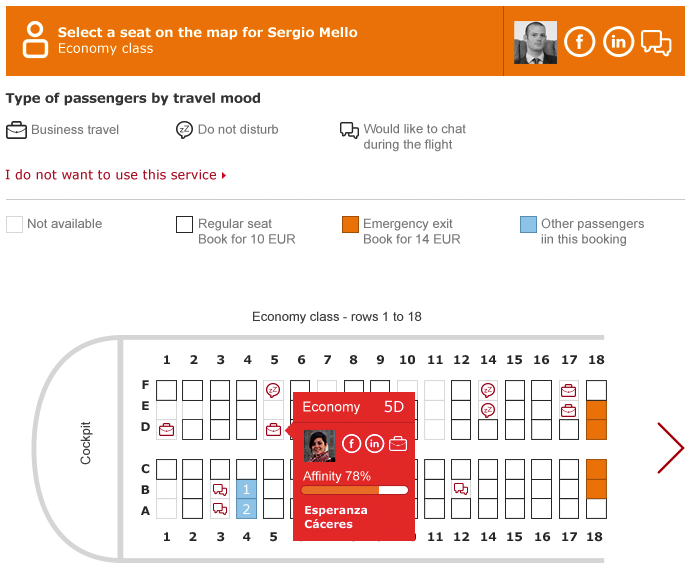Click the Facebook icon in the Esperanza Cáceres popup
The width and height of the screenshot is (690, 570).
[x=351, y=443]
